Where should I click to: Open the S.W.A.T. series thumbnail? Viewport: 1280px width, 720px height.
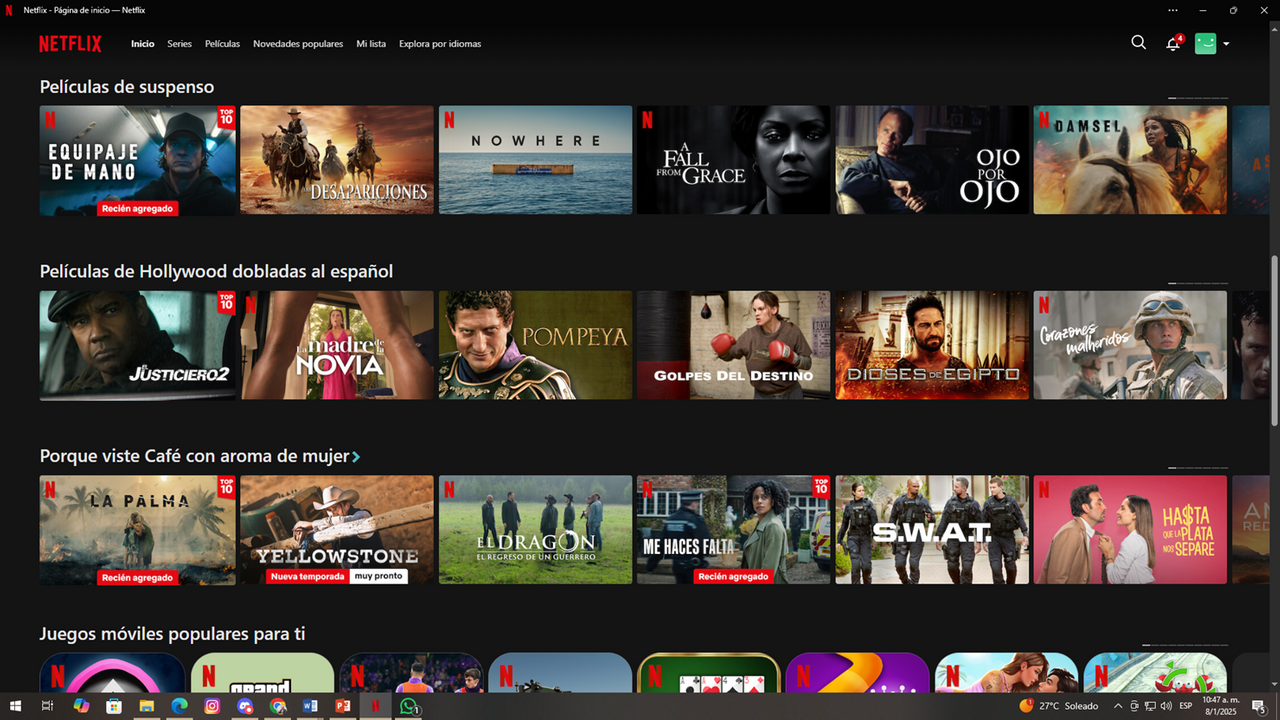pos(932,530)
